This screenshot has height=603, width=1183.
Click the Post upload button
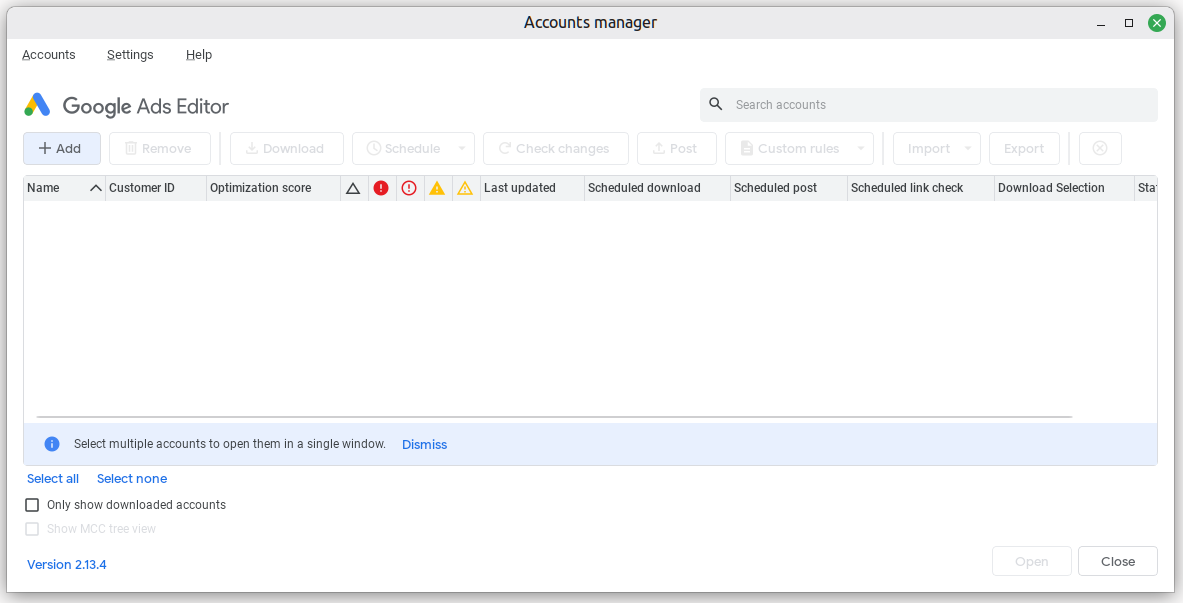click(x=677, y=149)
